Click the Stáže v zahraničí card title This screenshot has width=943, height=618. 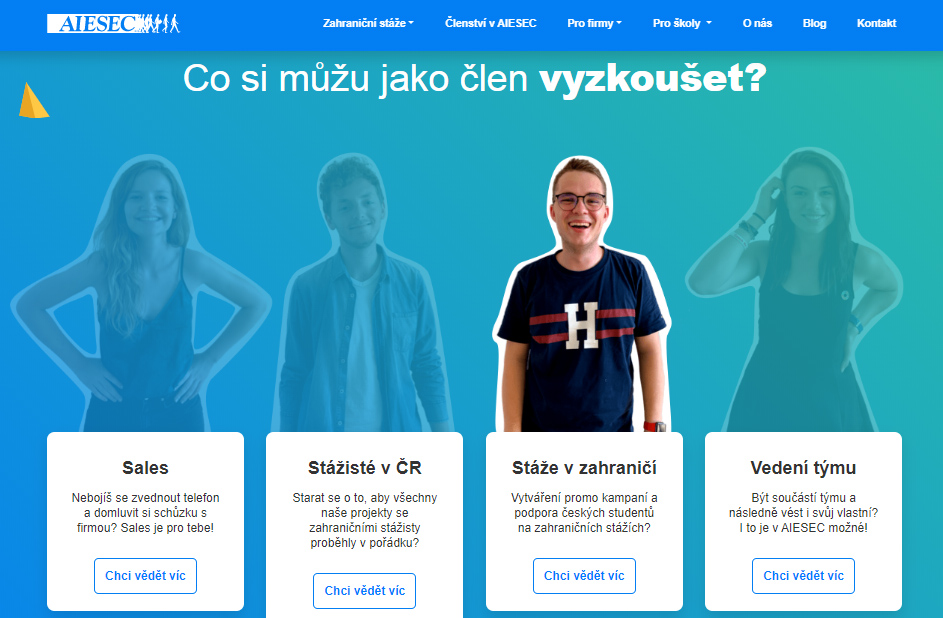(584, 468)
